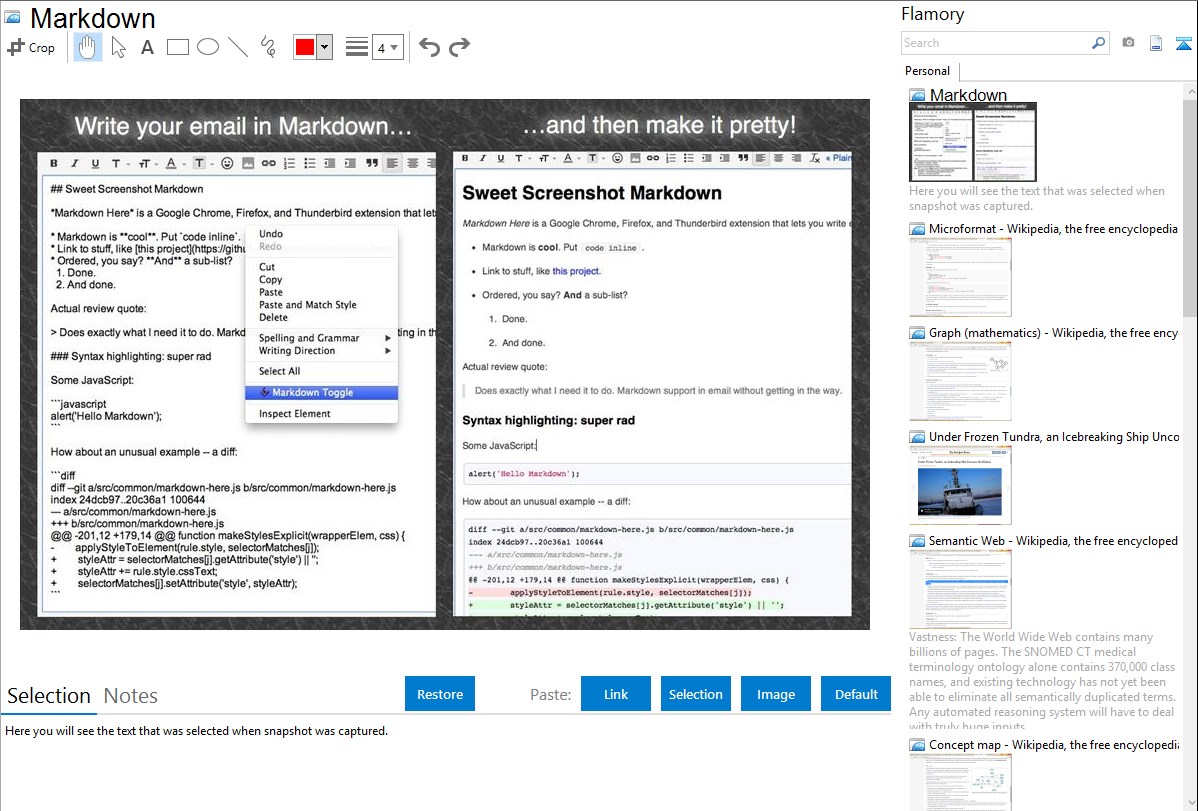This screenshot has height=811, width=1198.
Task: Choose the straight line tool
Action: [238, 47]
